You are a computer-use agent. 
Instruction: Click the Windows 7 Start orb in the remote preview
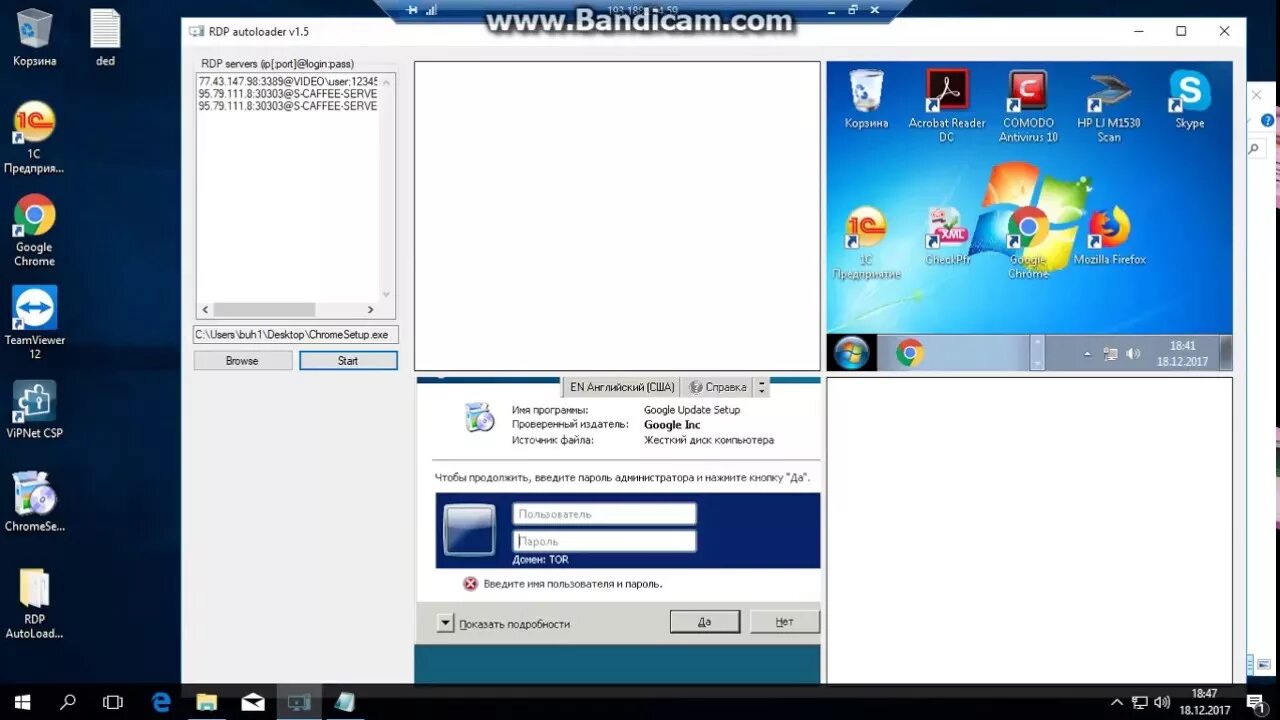tap(851, 353)
